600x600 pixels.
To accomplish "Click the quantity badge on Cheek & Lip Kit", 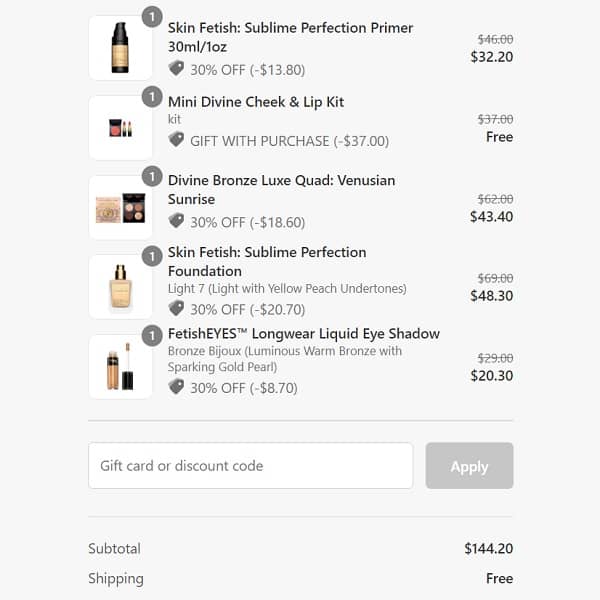I will pos(152,97).
